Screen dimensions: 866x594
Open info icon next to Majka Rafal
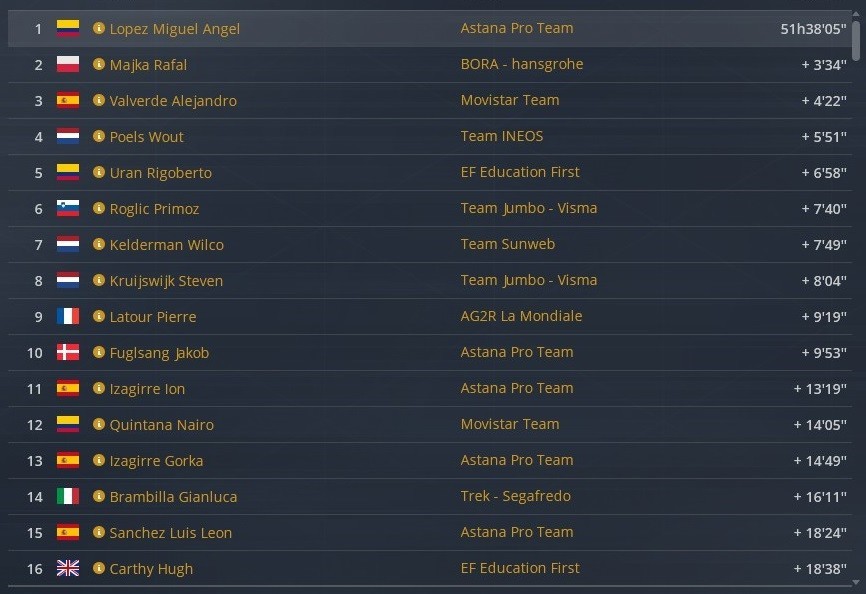click(x=99, y=64)
